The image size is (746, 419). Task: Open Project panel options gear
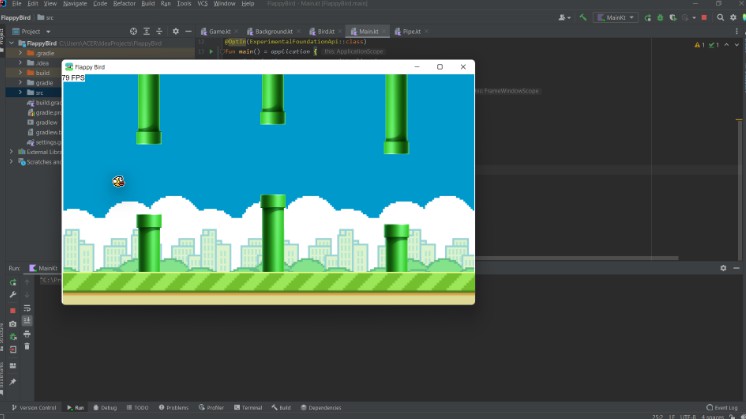coord(176,31)
